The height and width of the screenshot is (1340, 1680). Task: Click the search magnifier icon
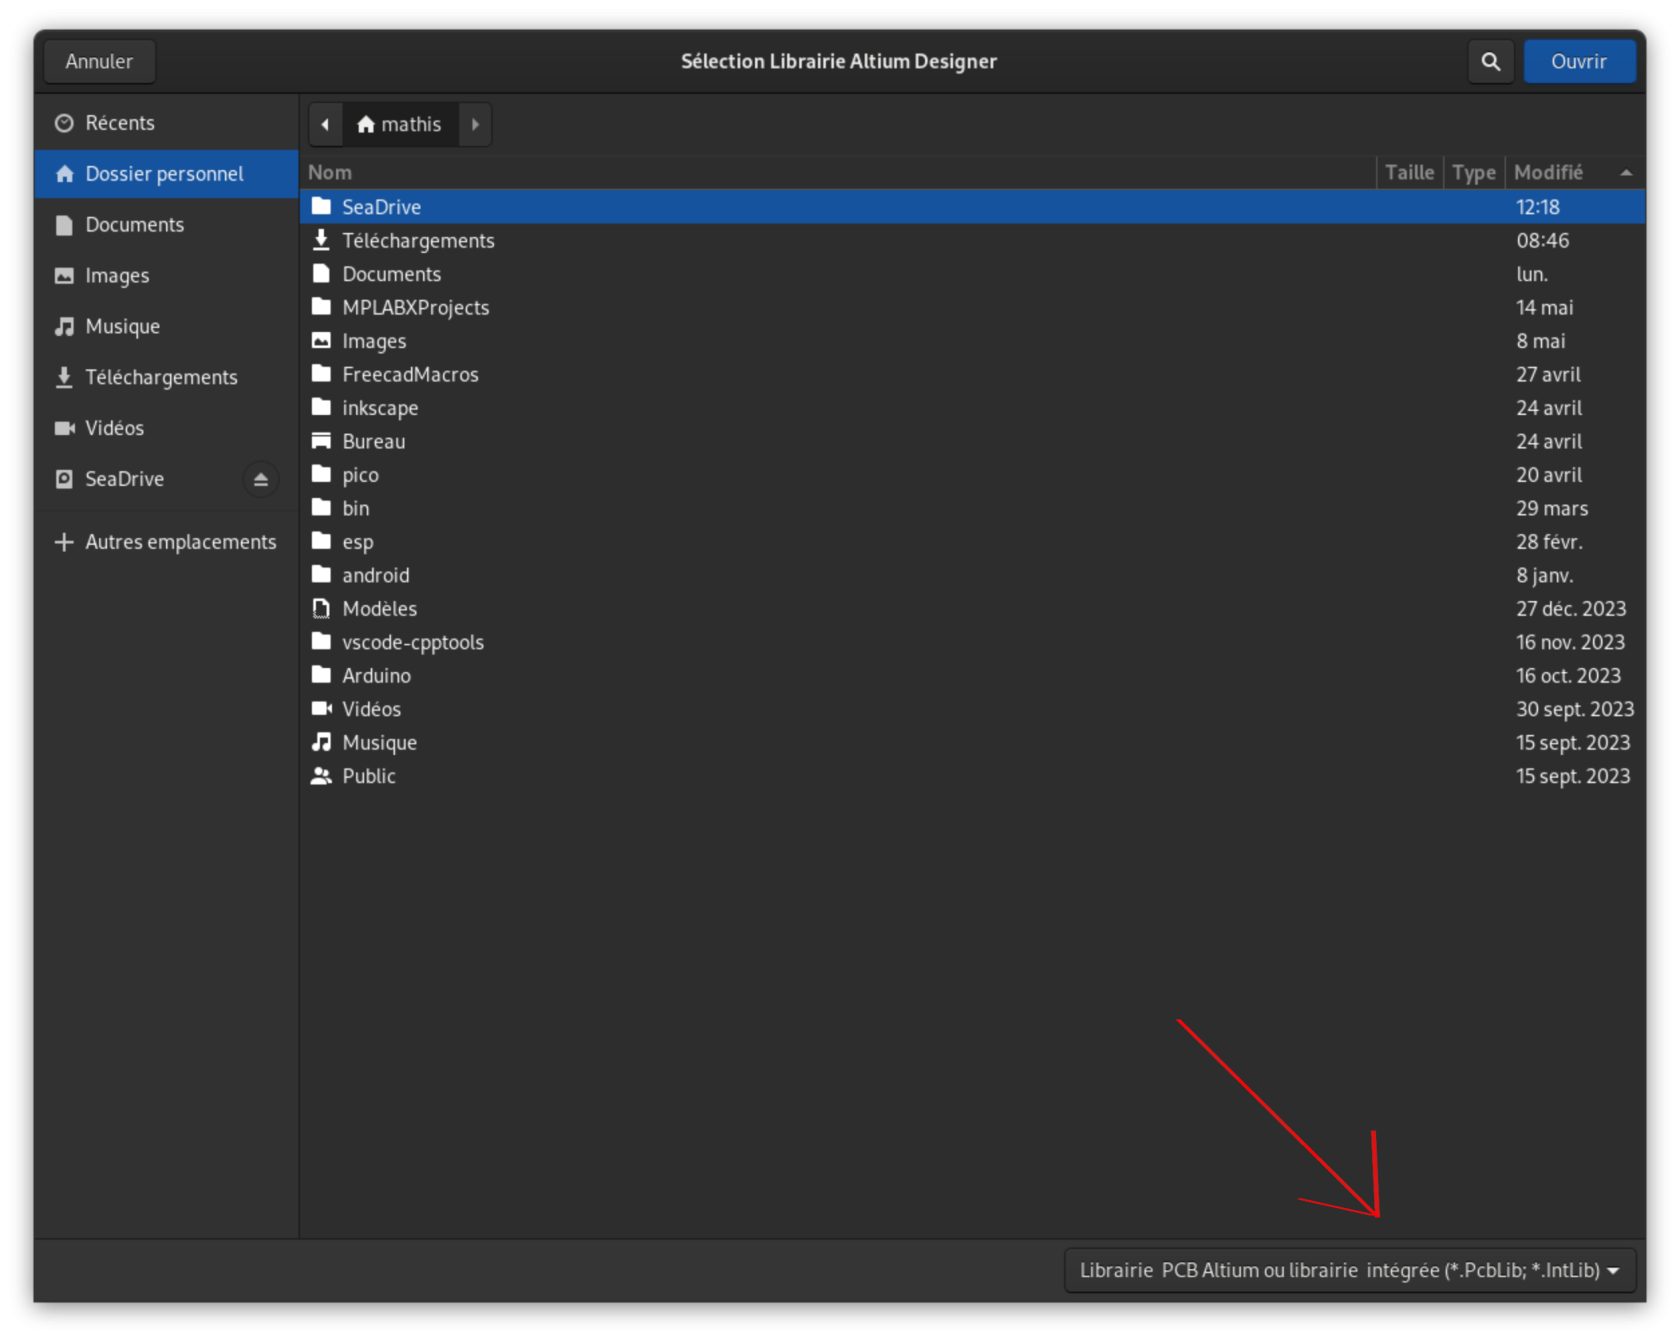point(1490,62)
